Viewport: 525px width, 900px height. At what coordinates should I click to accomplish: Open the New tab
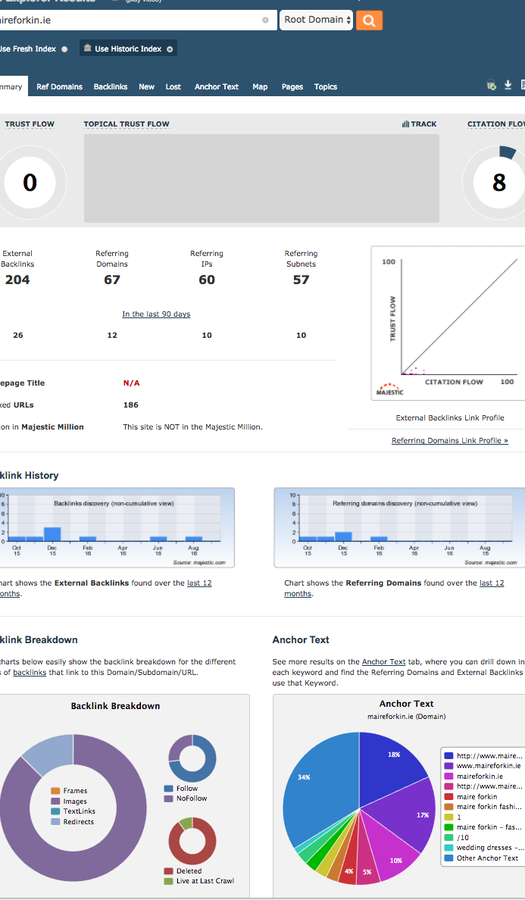[146, 87]
